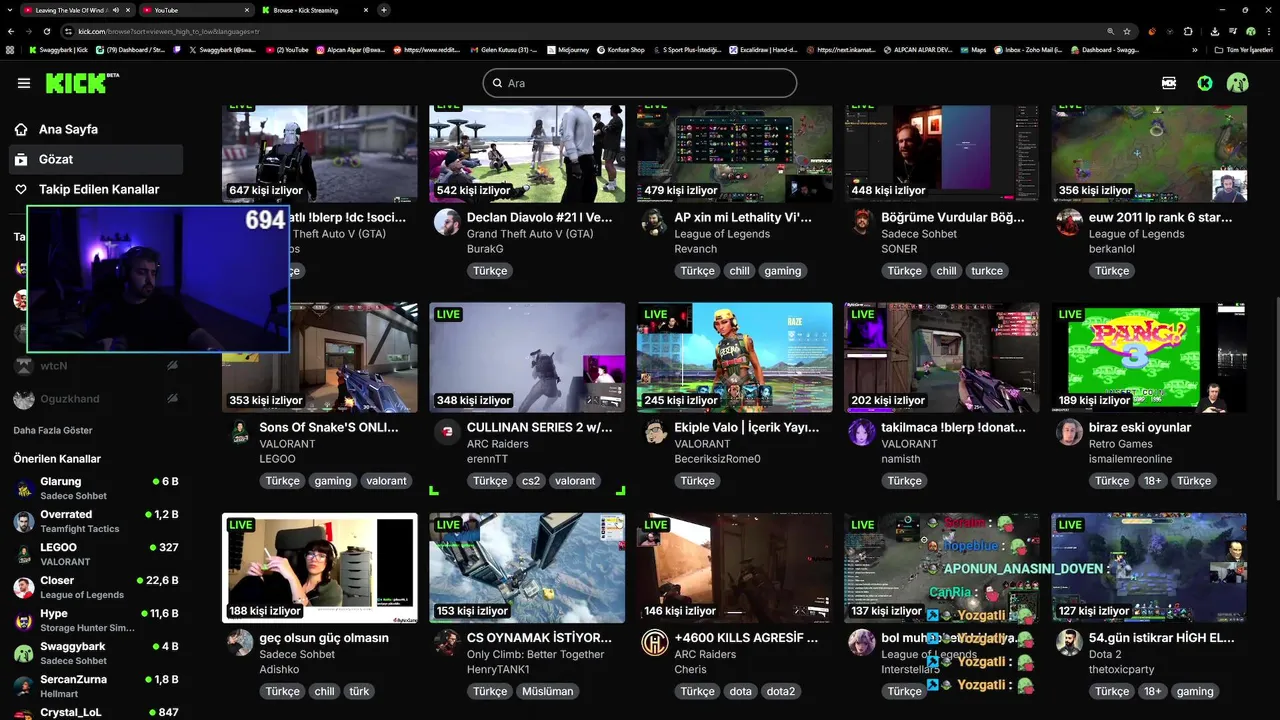Screen dimensions: 1280x720
Task: Click Retro Games category link
Action: coord(1120,444)
